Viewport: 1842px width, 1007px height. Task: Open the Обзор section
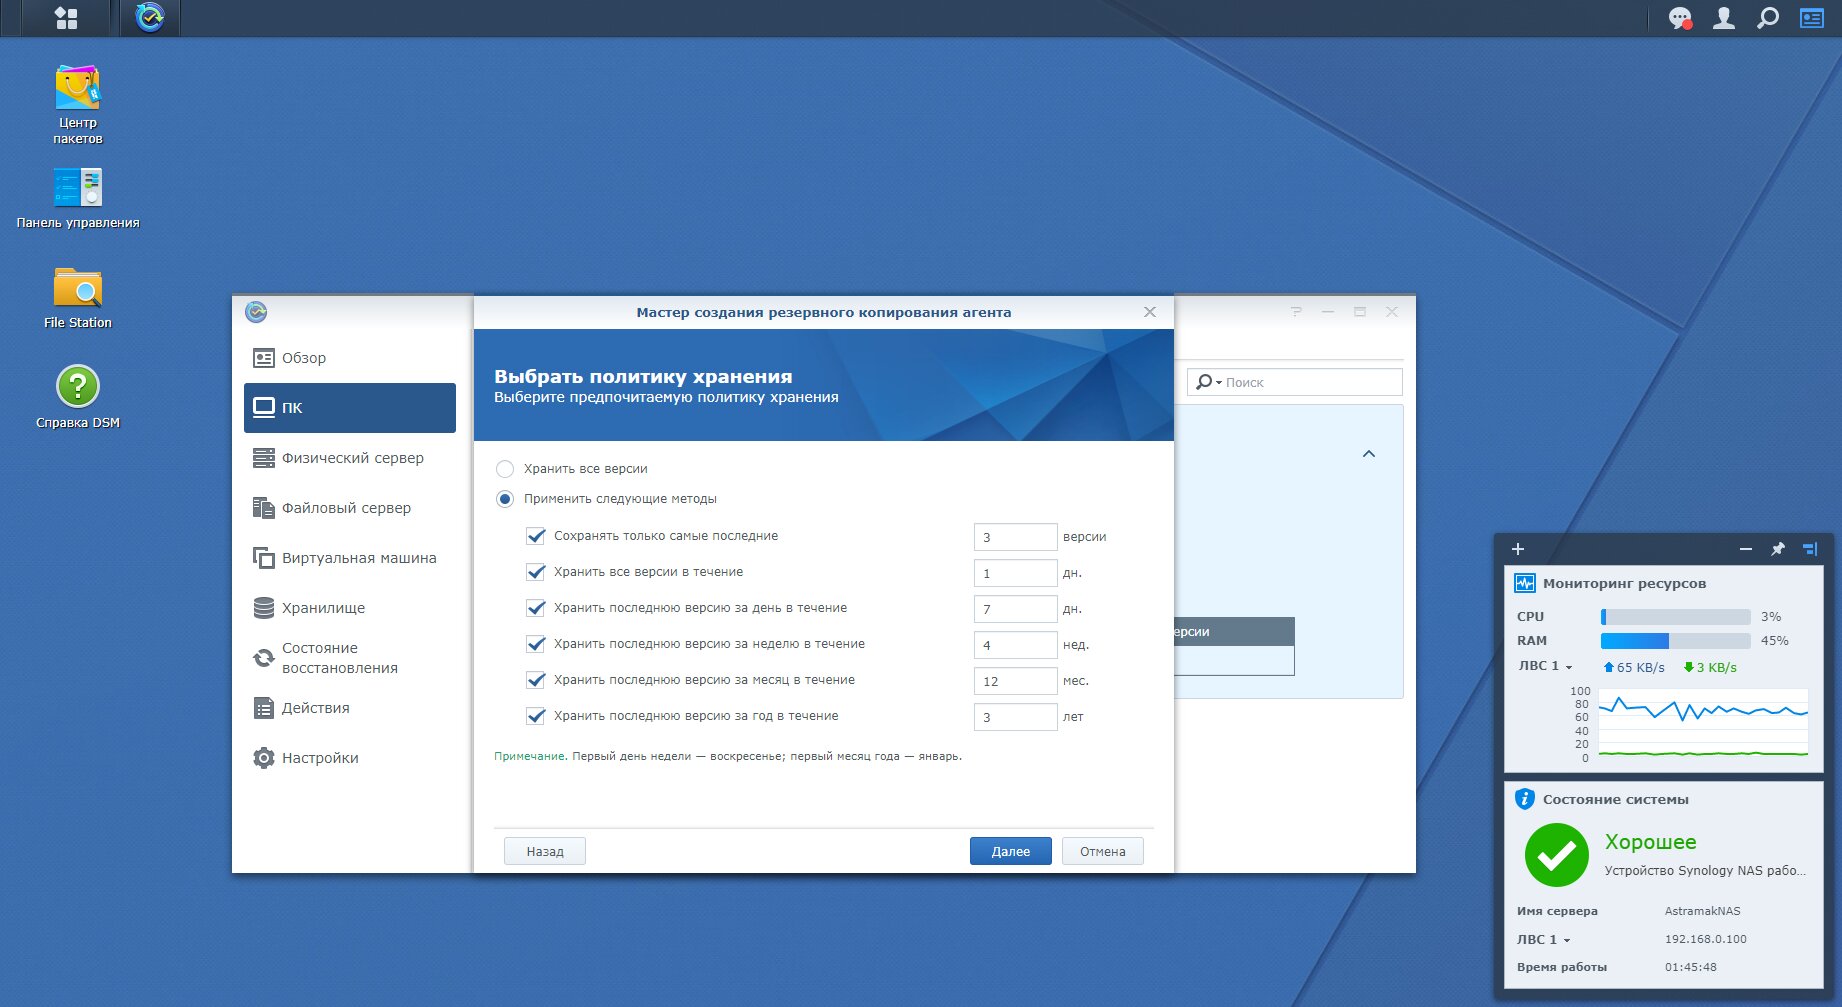(x=350, y=358)
